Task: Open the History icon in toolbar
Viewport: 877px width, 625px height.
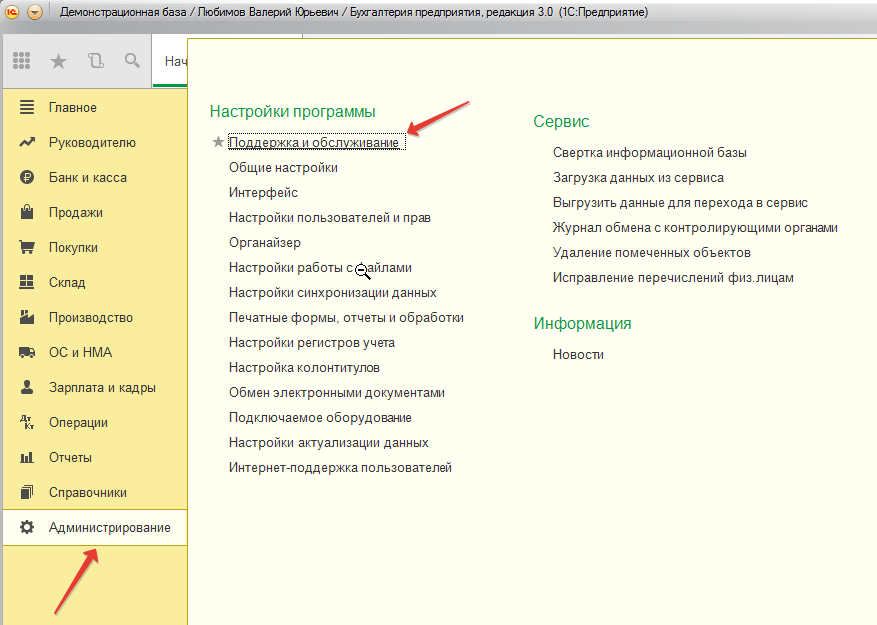Action: 95,61
